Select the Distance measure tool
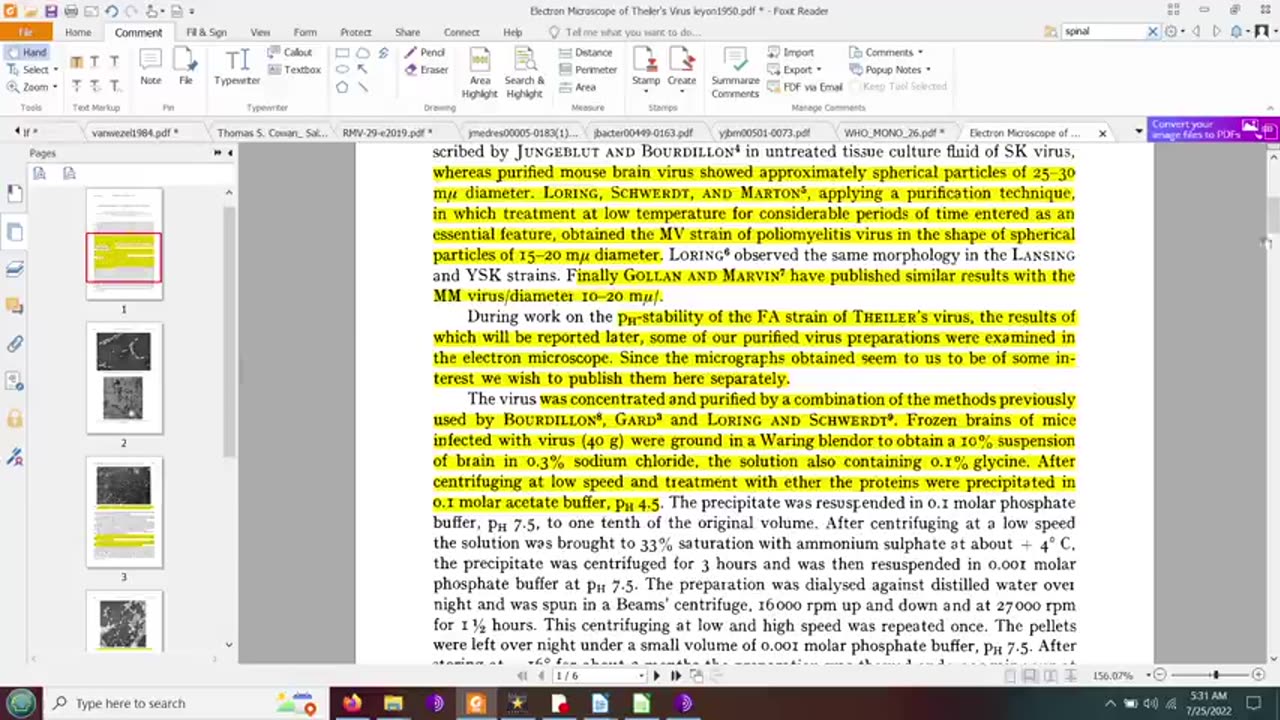1280x720 pixels. pyautogui.click(x=585, y=52)
